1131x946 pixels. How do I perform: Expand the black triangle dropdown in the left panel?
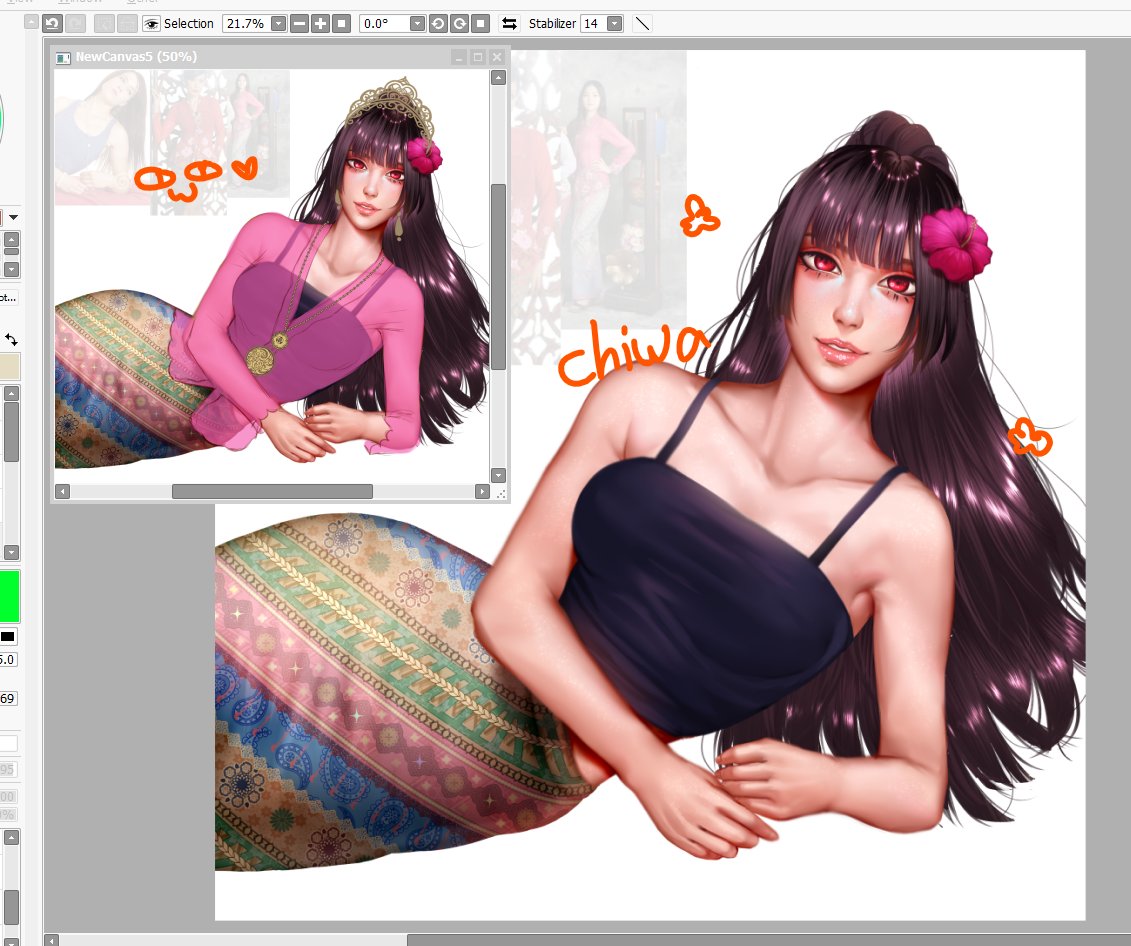click(x=13, y=217)
